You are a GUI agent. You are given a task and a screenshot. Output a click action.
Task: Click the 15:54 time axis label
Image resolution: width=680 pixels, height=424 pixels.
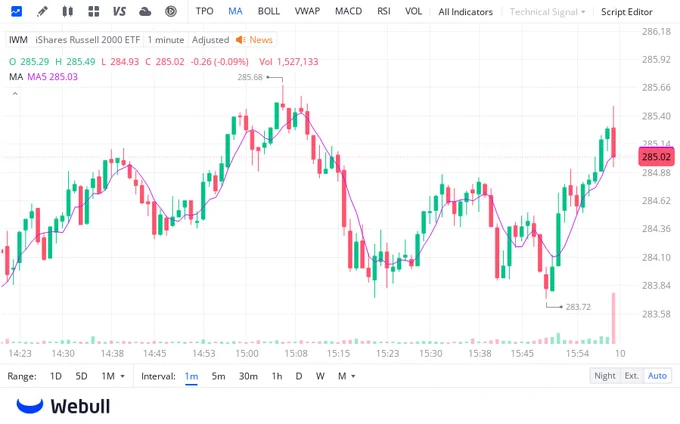click(x=577, y=353)
